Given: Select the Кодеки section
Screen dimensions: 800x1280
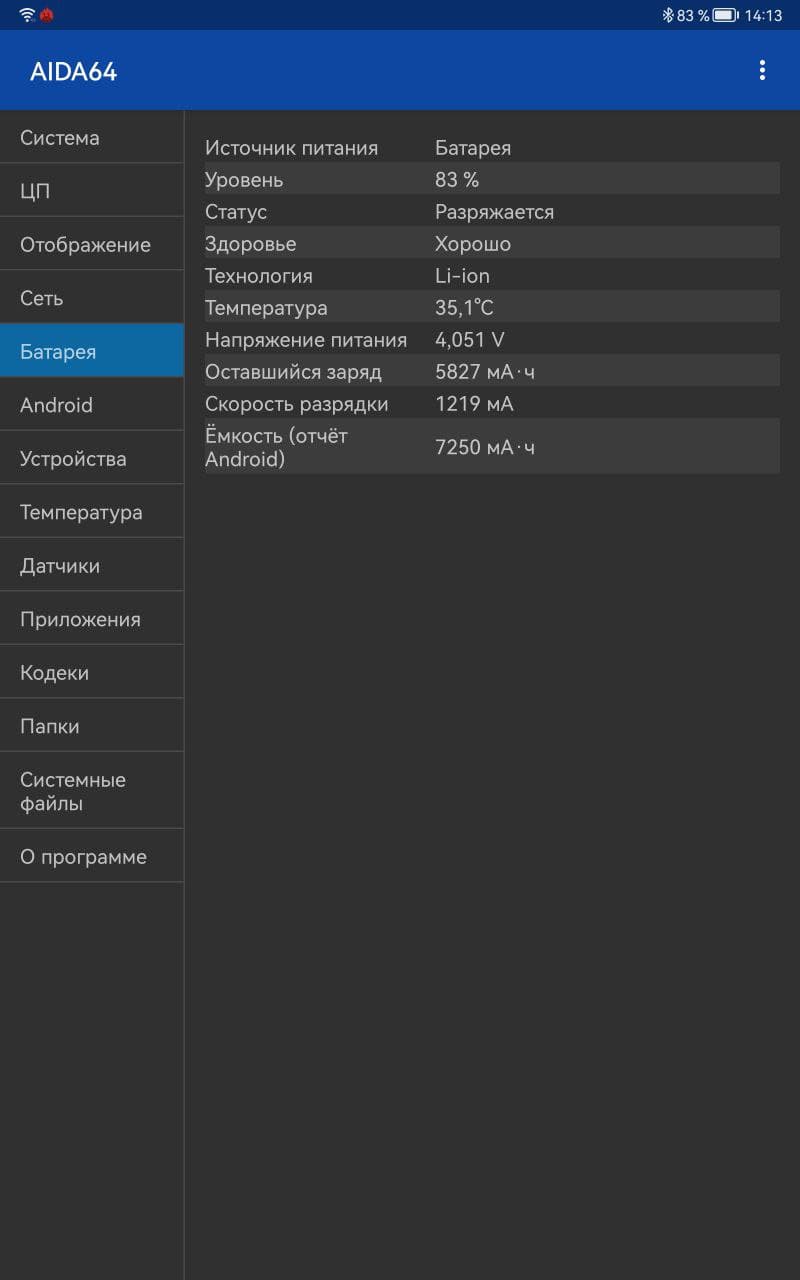Looking at the screenshot, I should [92, 673].
